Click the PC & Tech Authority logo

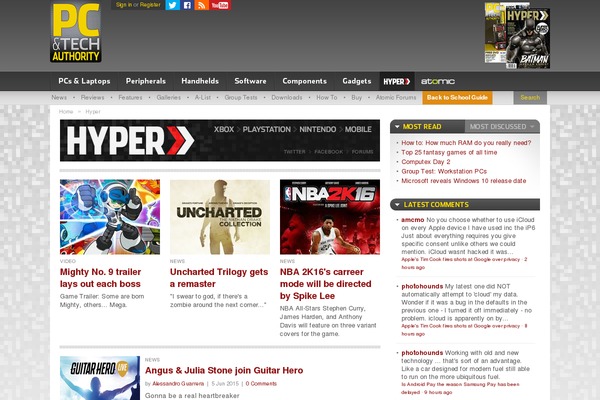tap(76, 32)
